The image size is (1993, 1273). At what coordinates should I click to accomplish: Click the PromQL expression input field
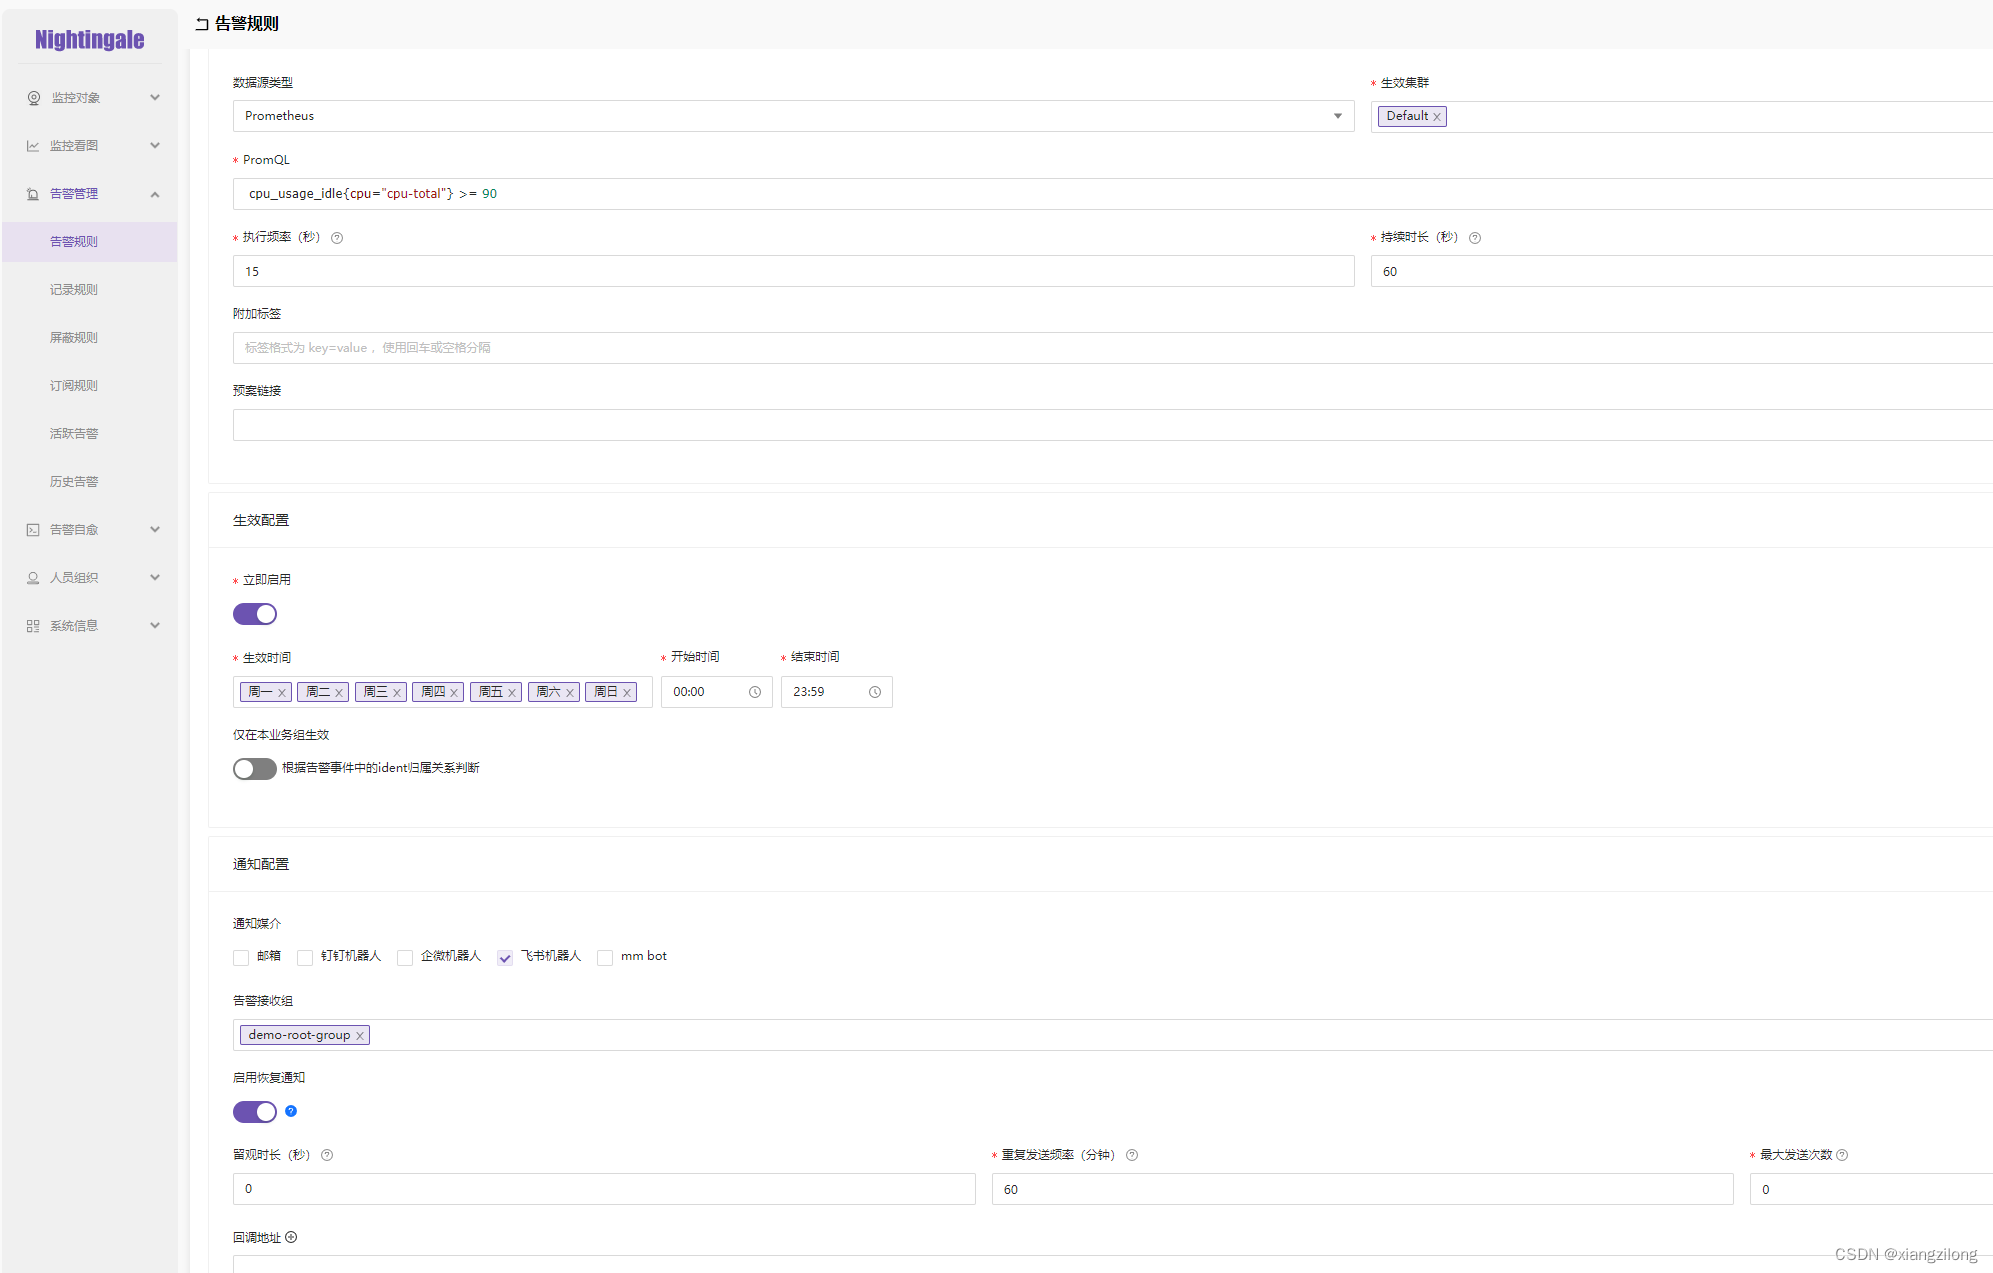(x=1000, y=194)
